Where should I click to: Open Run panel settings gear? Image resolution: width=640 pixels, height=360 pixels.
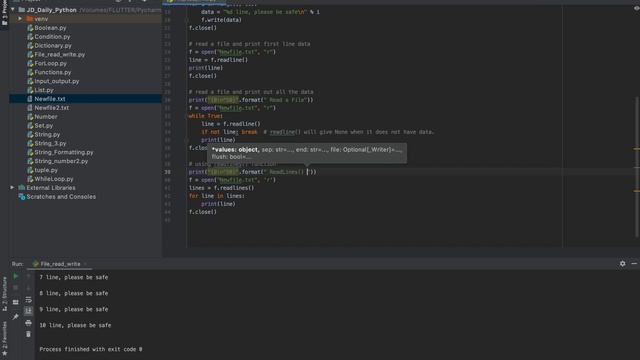[622, 264]
